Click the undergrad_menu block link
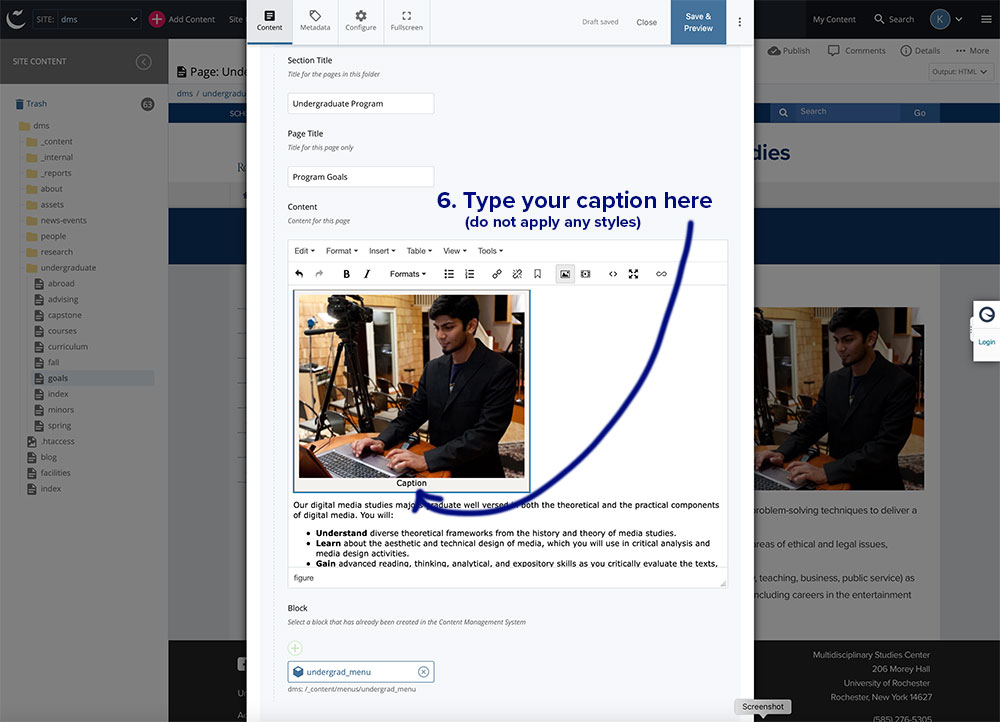 click(x=339, y=672)
